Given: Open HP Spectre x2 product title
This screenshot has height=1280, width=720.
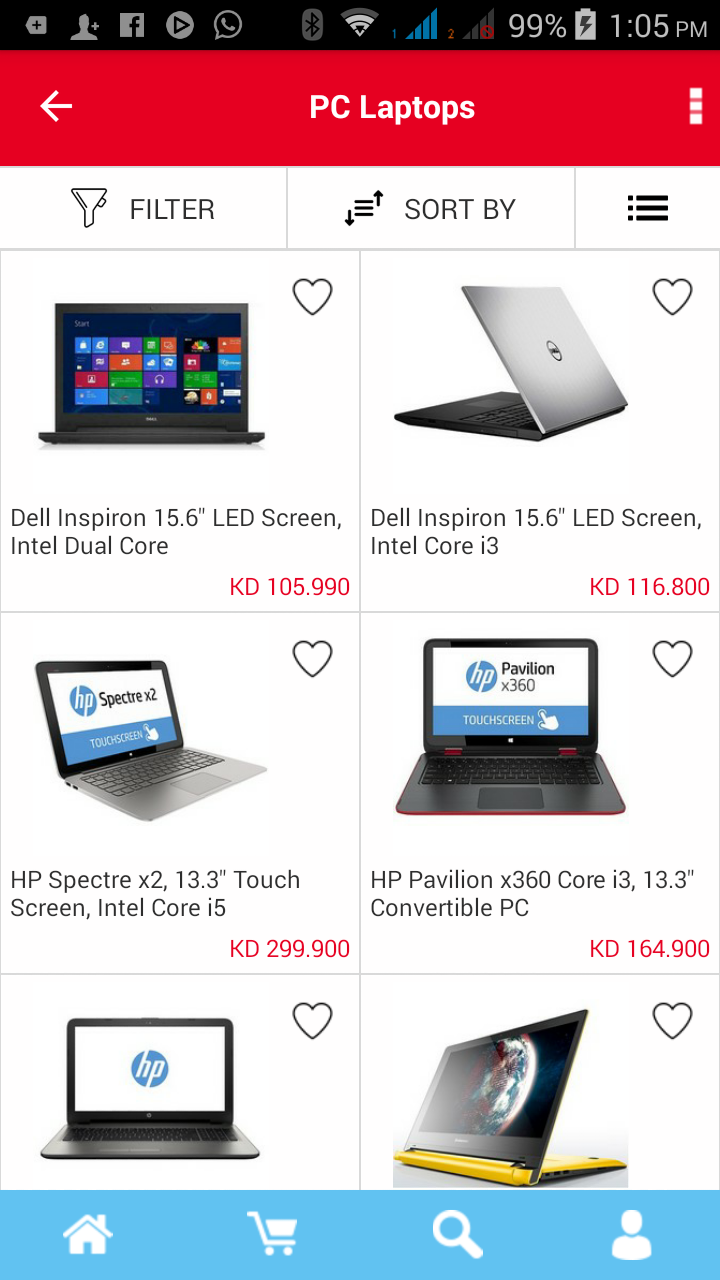Looking at the screenshot, I should click(155, 894).
